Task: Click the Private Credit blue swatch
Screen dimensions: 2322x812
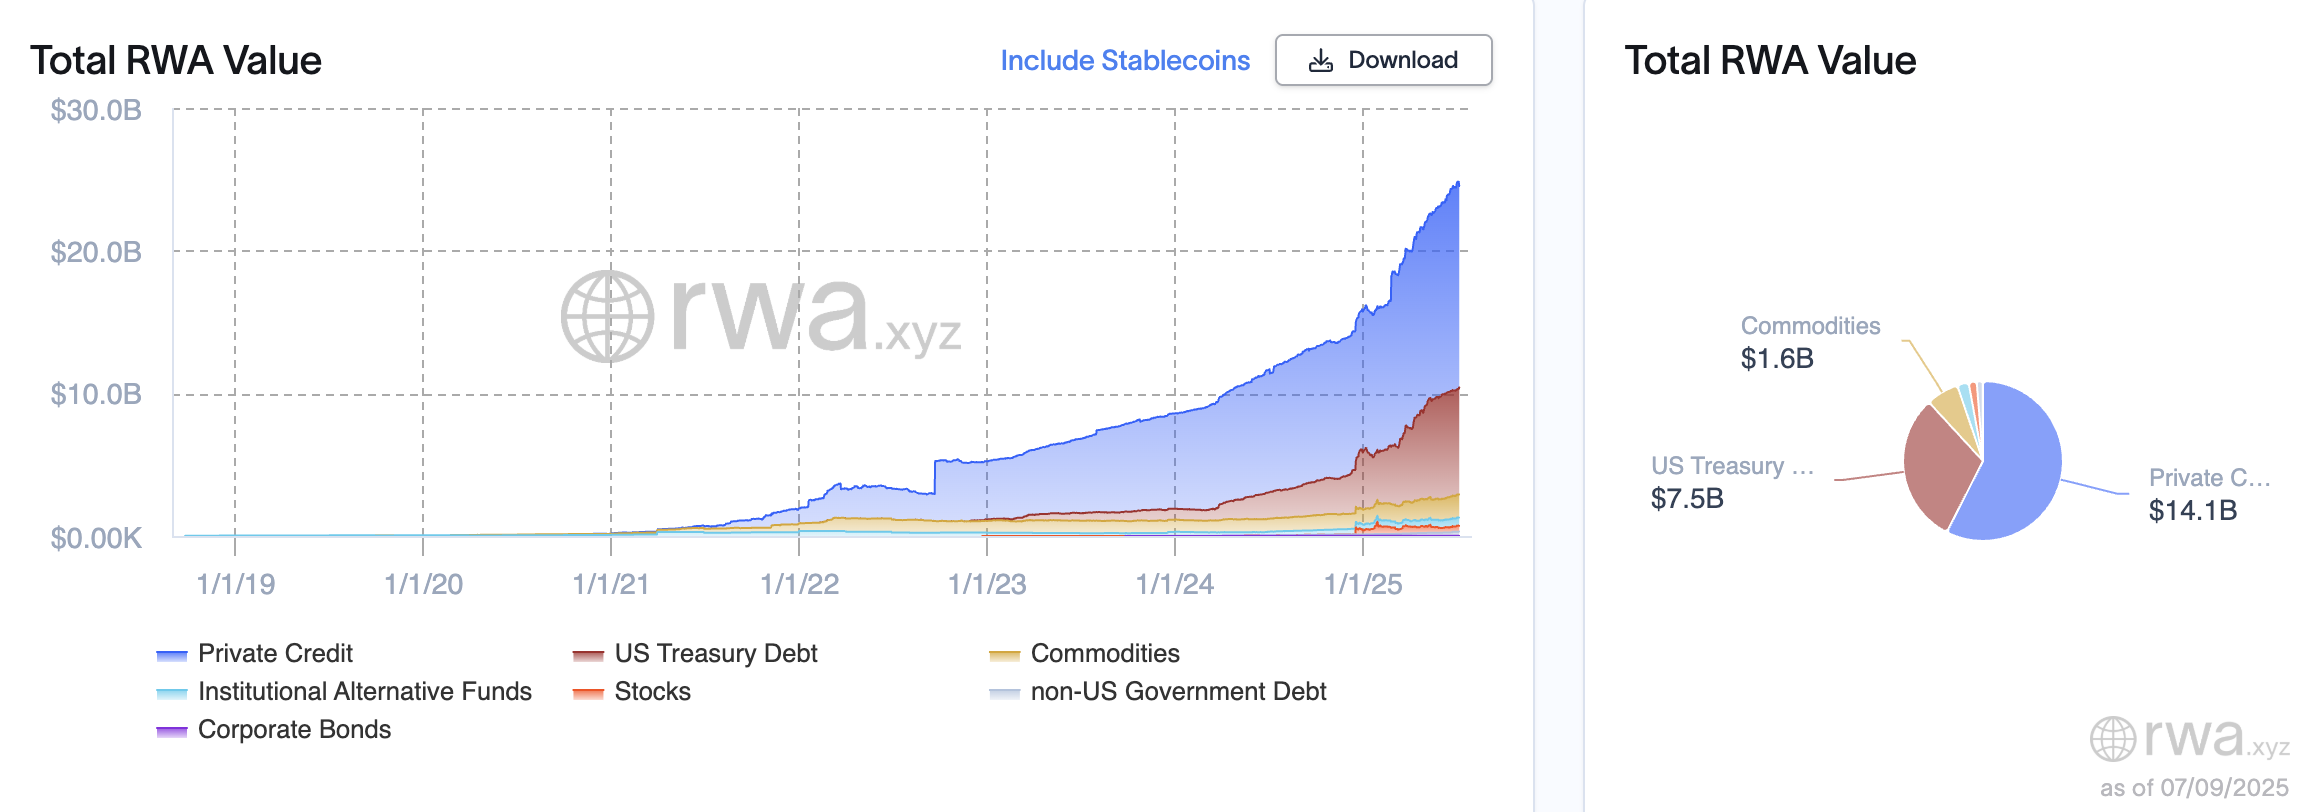Action: point(172,655)
